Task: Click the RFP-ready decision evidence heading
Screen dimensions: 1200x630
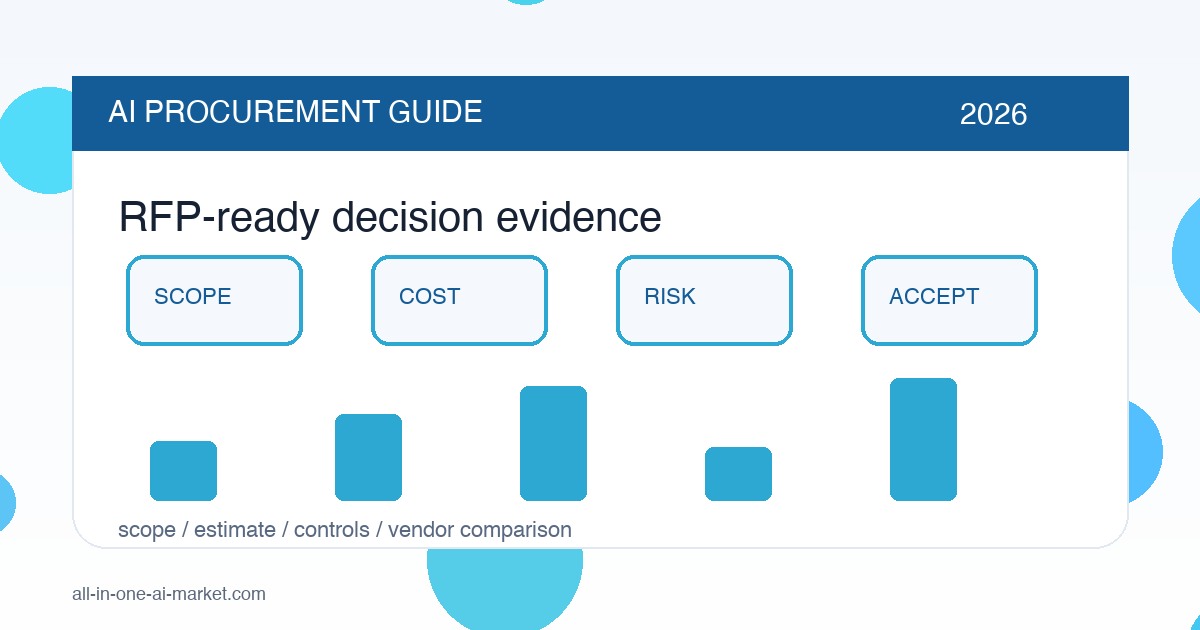Action: 390,217
